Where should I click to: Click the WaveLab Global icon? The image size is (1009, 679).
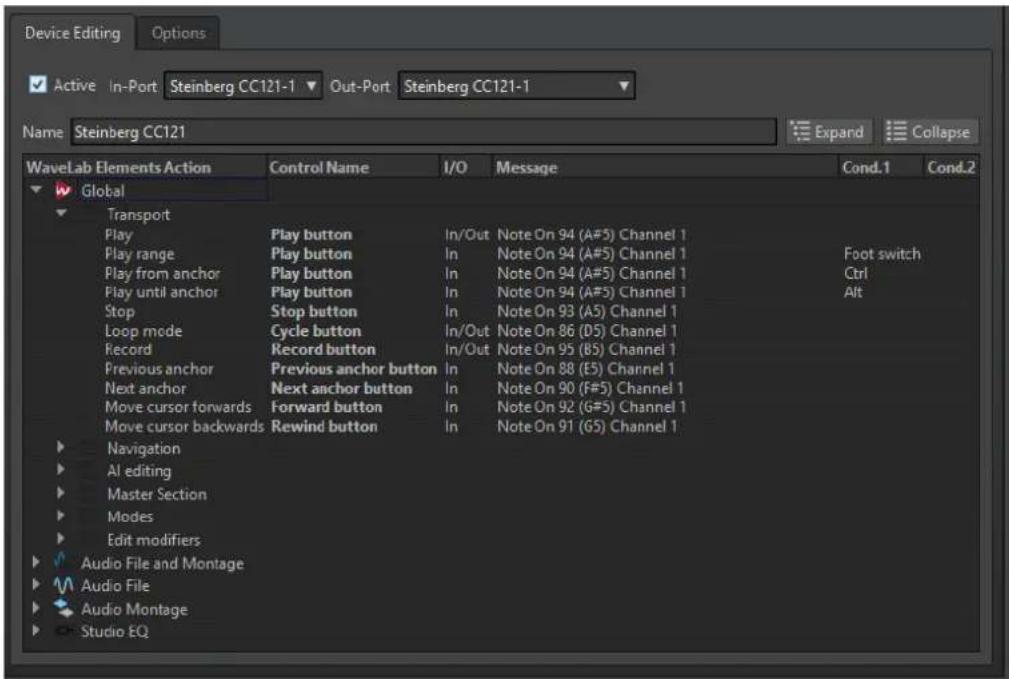[x=63, y=191]
